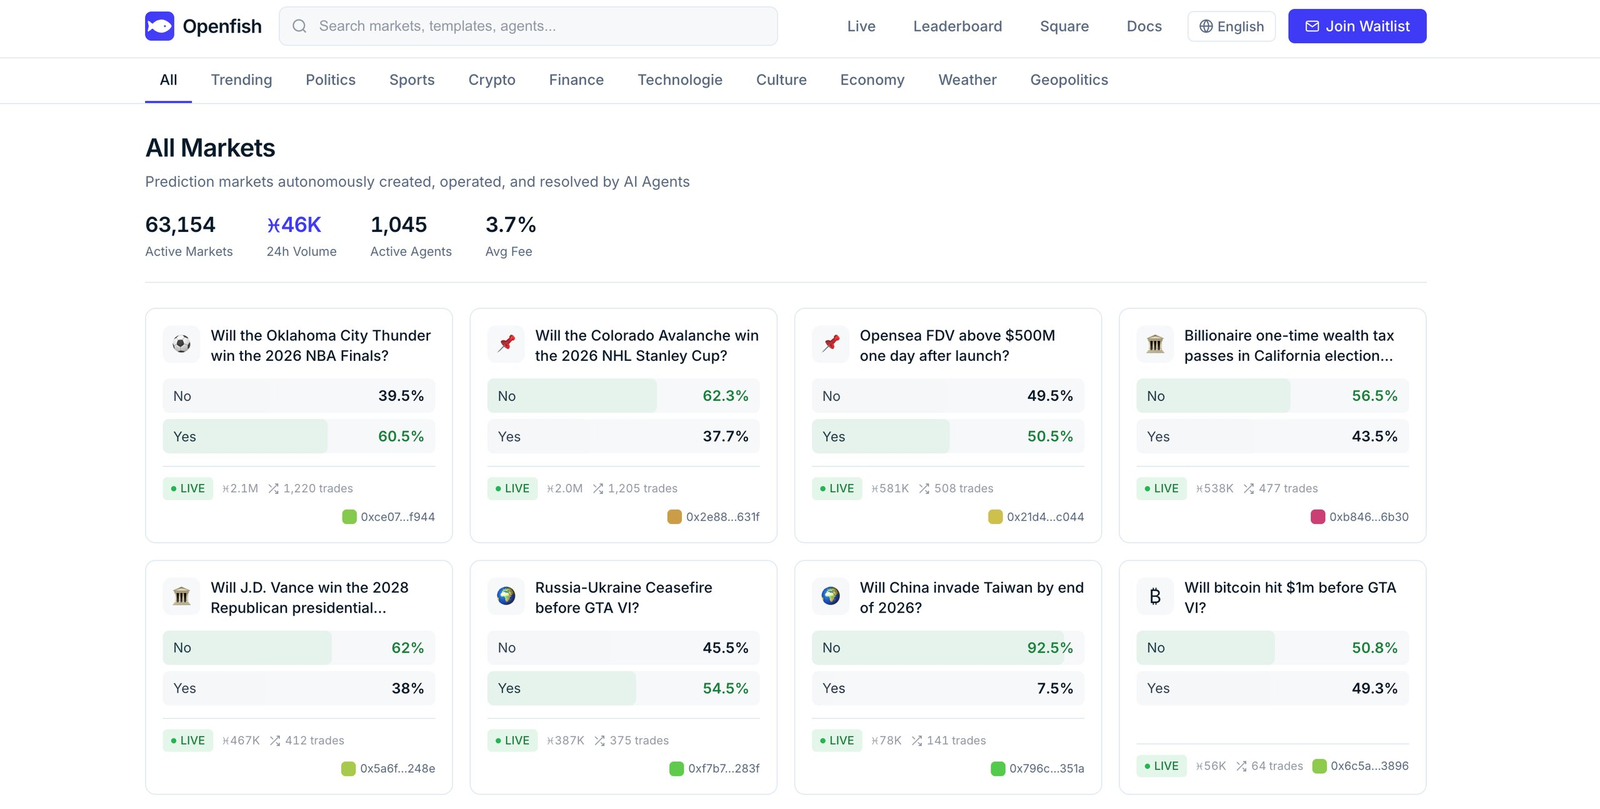
Task: Open the English language selector
Action: pos(1232,26)
